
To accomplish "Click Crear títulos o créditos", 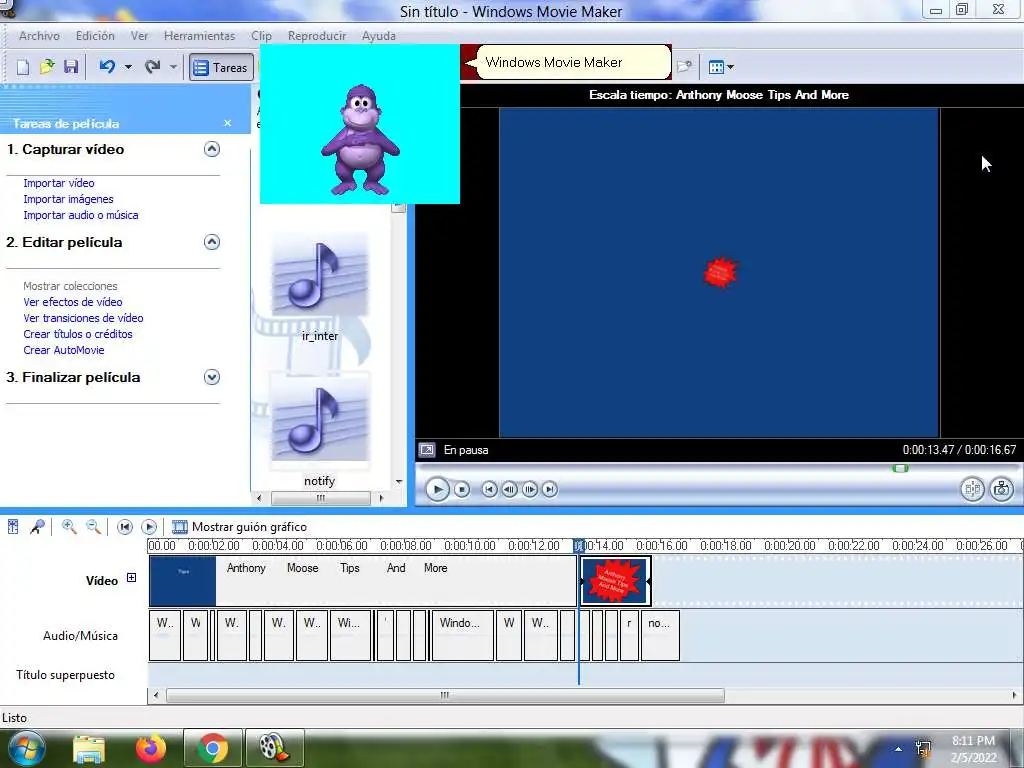I will click(78, 334).
